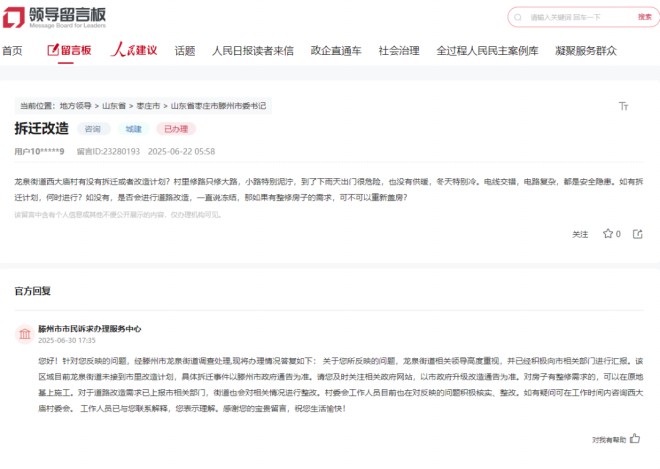The height and width of the screenshot is (469, 660).
Task: Click the share icon beside the star
Action: [639, 234]
